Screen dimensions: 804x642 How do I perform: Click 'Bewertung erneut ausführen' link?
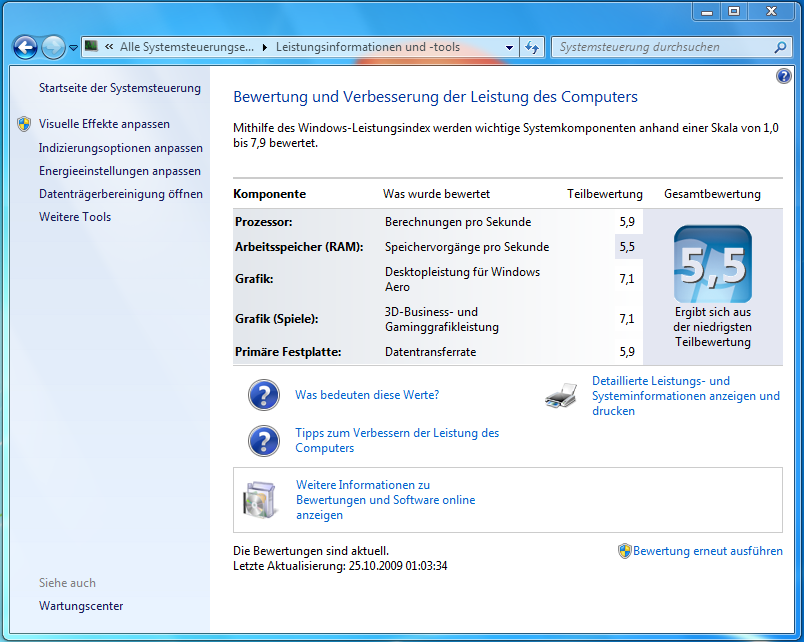coord(707,551)
